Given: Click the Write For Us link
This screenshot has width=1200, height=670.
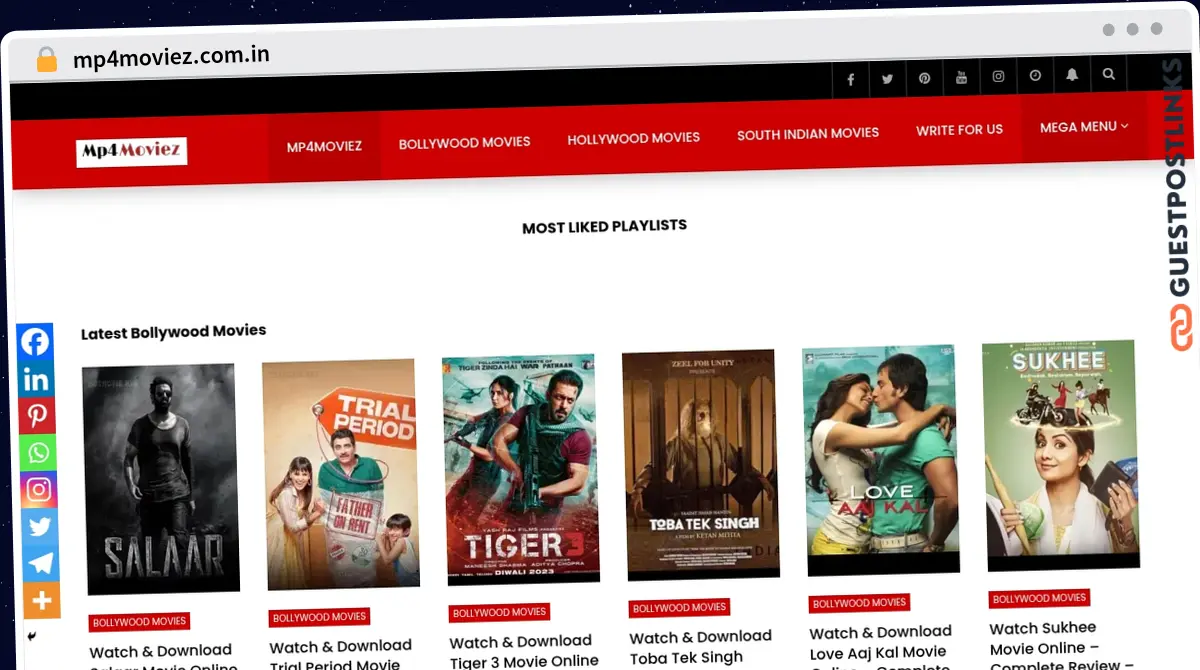Looking at the screenshot, I should point(959,130).
